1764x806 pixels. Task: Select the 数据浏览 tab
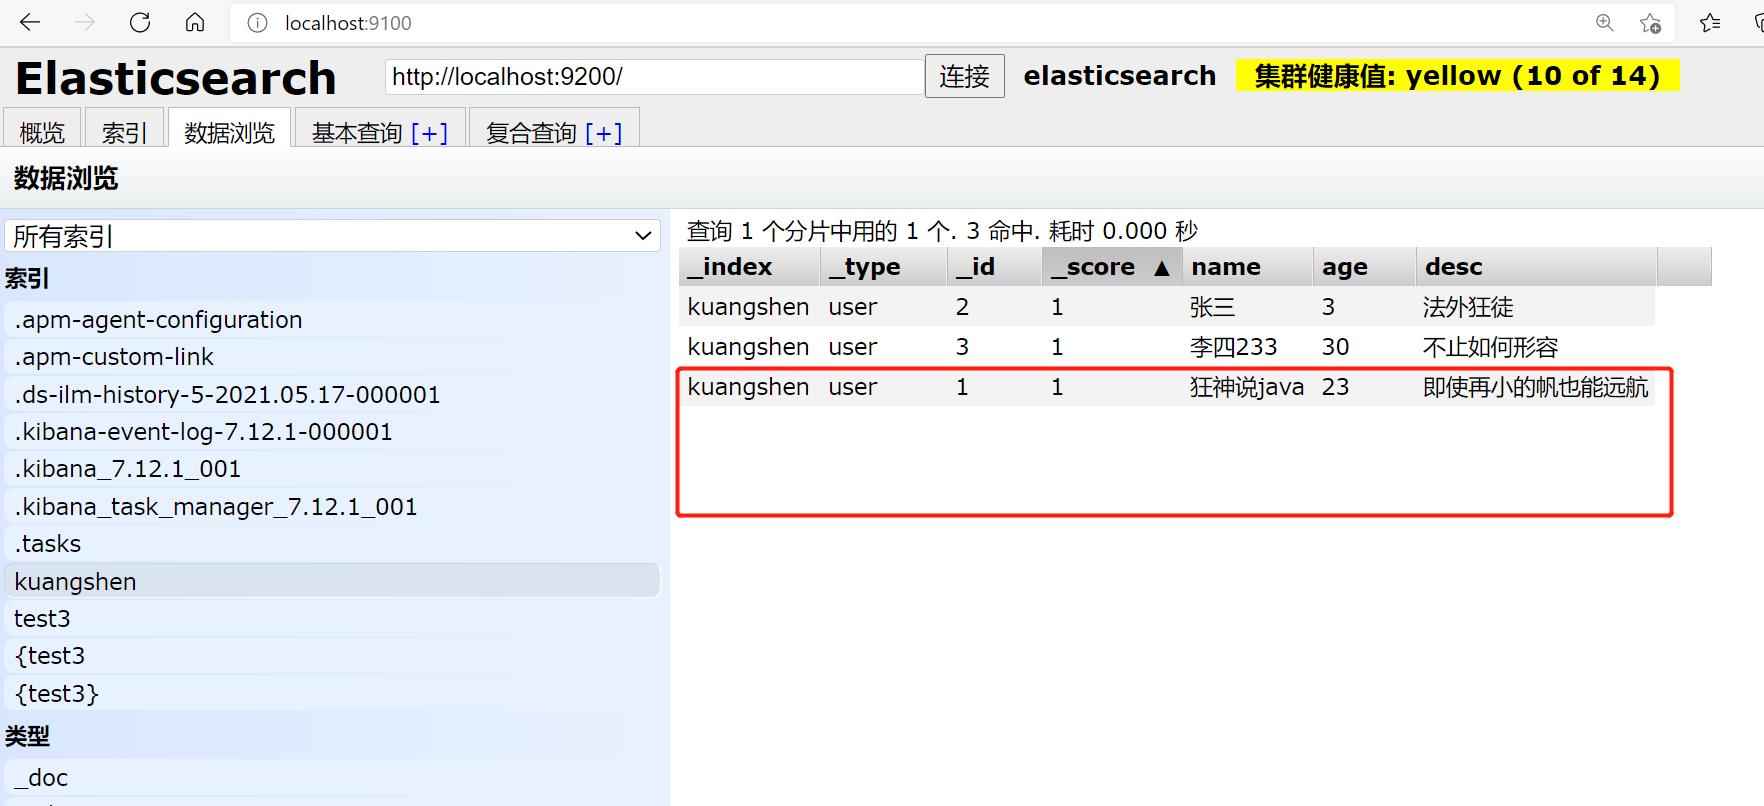pyautogui.click(x=229, y=130)
